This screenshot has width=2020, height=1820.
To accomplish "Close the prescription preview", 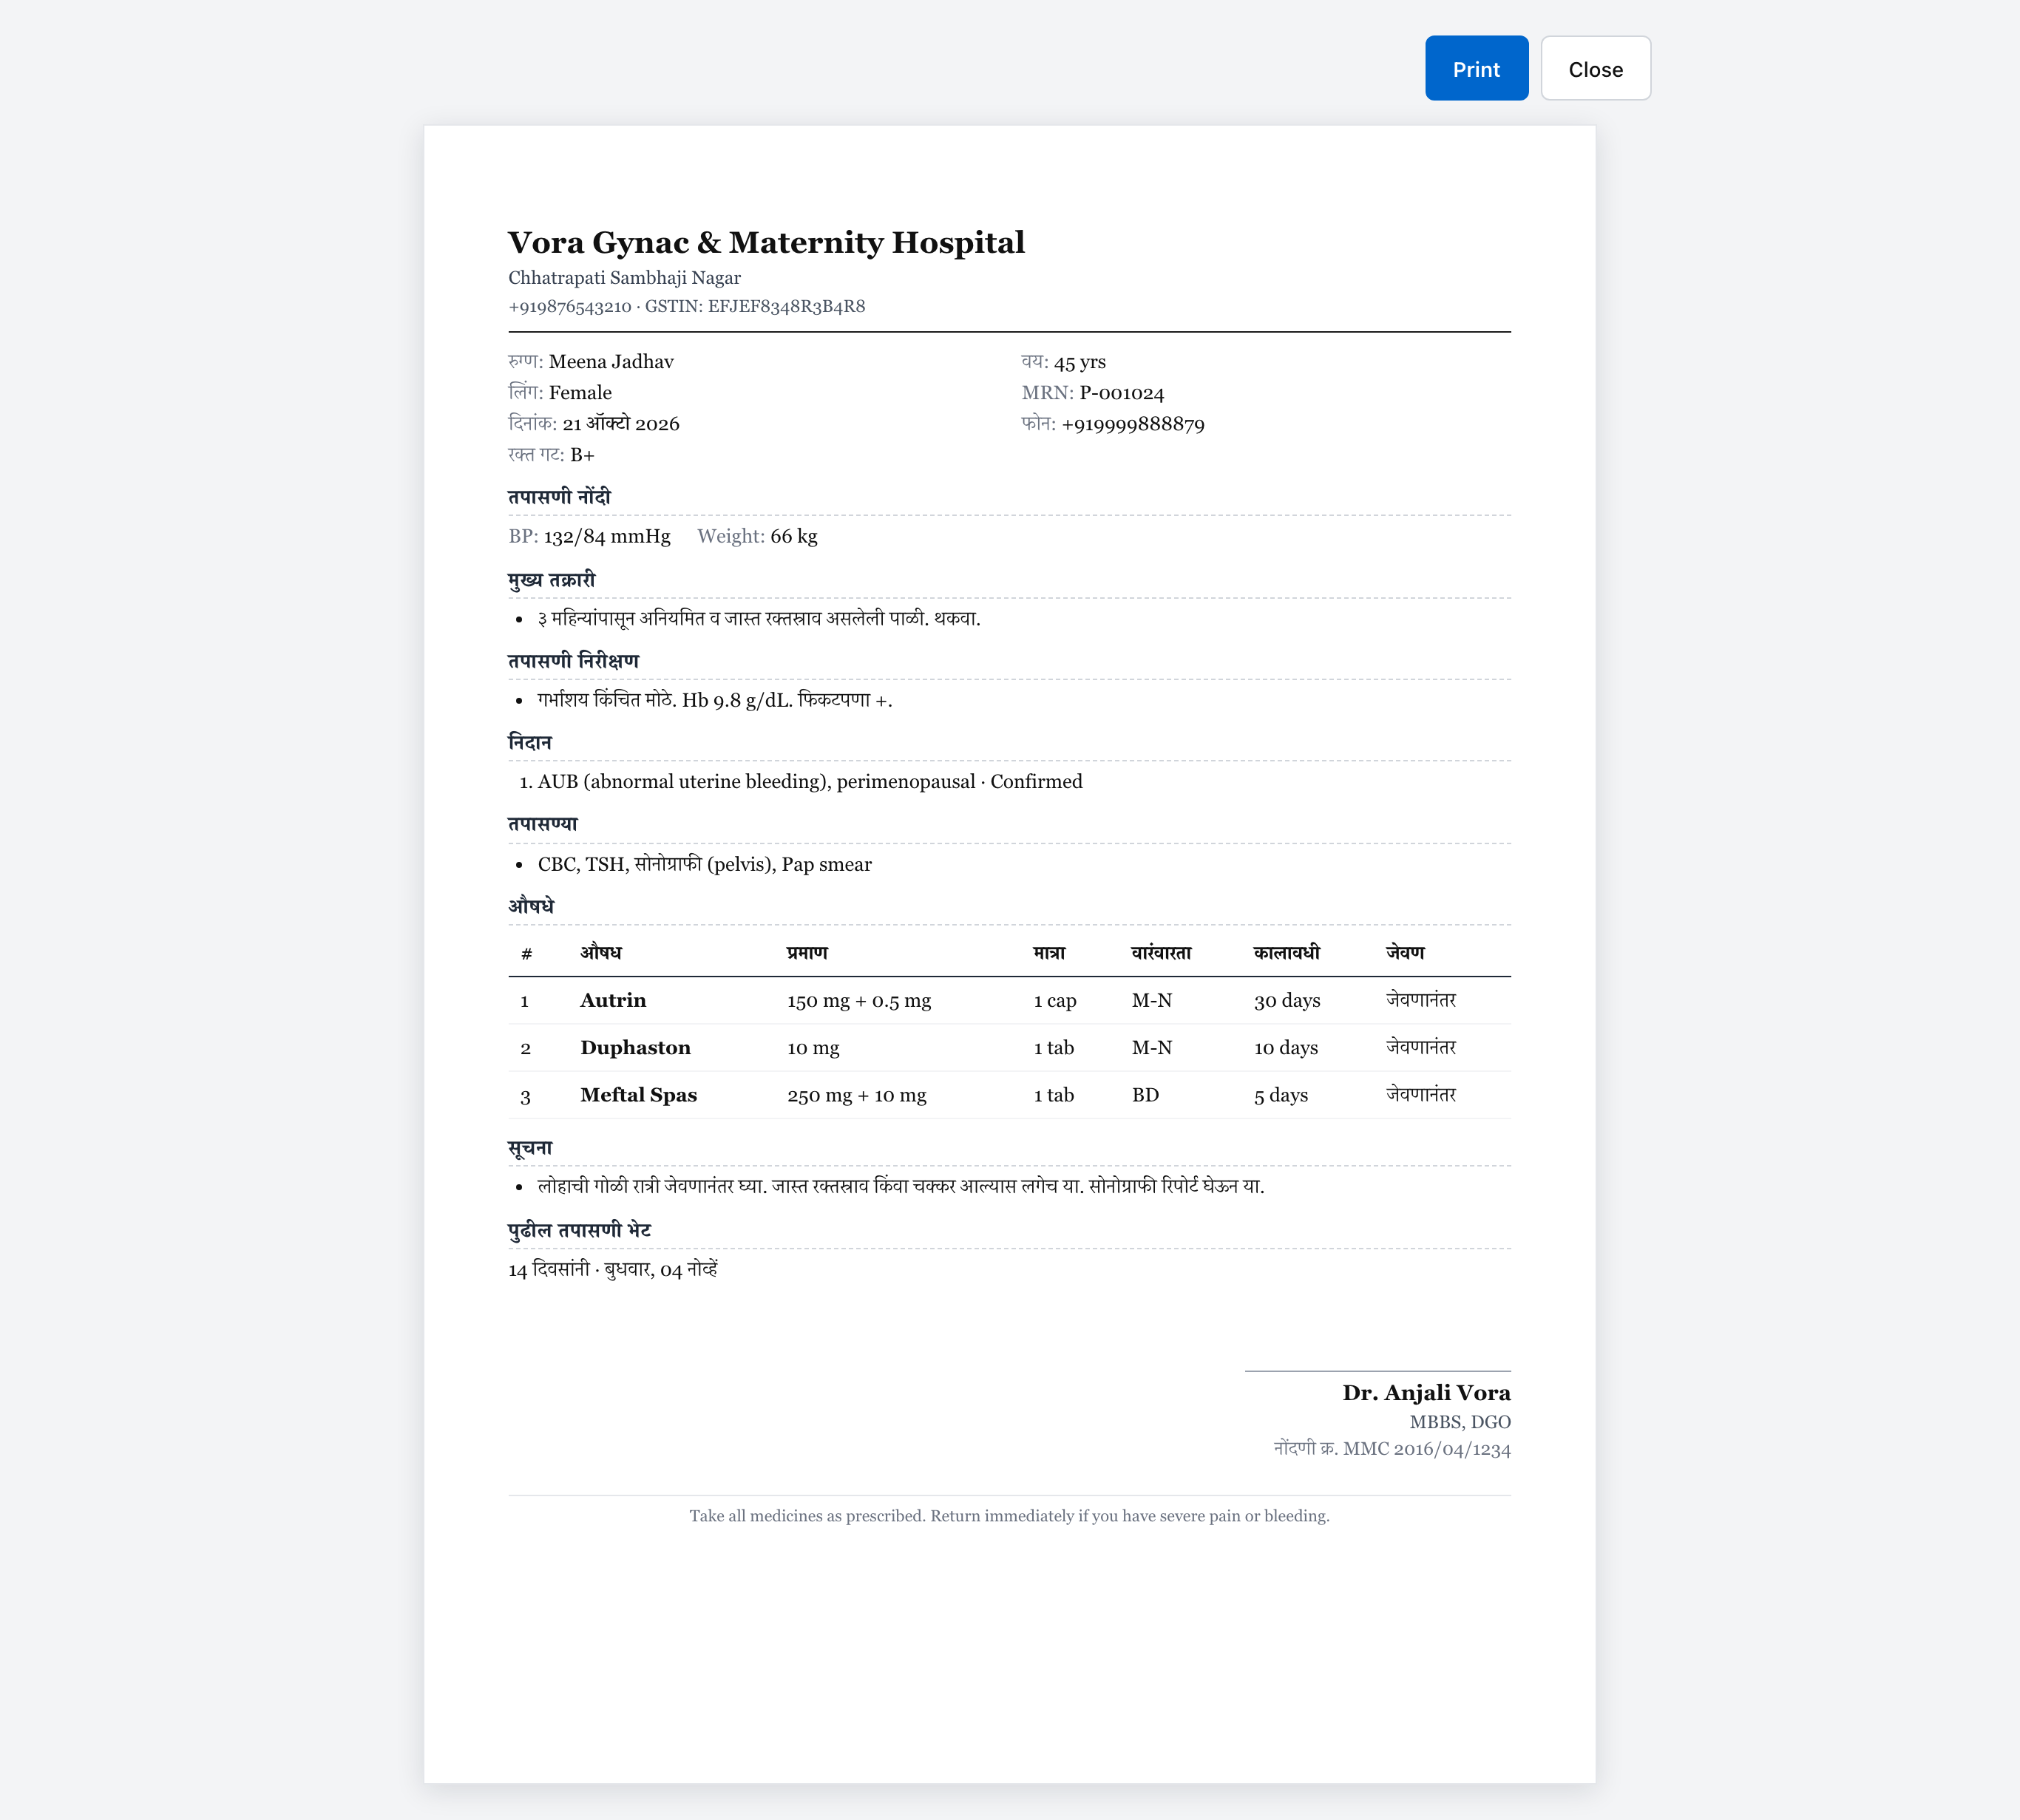I will point(1595,68).
